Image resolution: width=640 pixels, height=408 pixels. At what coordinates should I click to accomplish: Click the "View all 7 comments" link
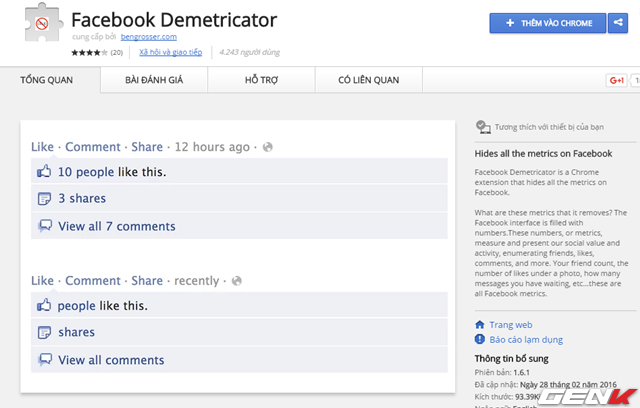(x=116, y=226)
